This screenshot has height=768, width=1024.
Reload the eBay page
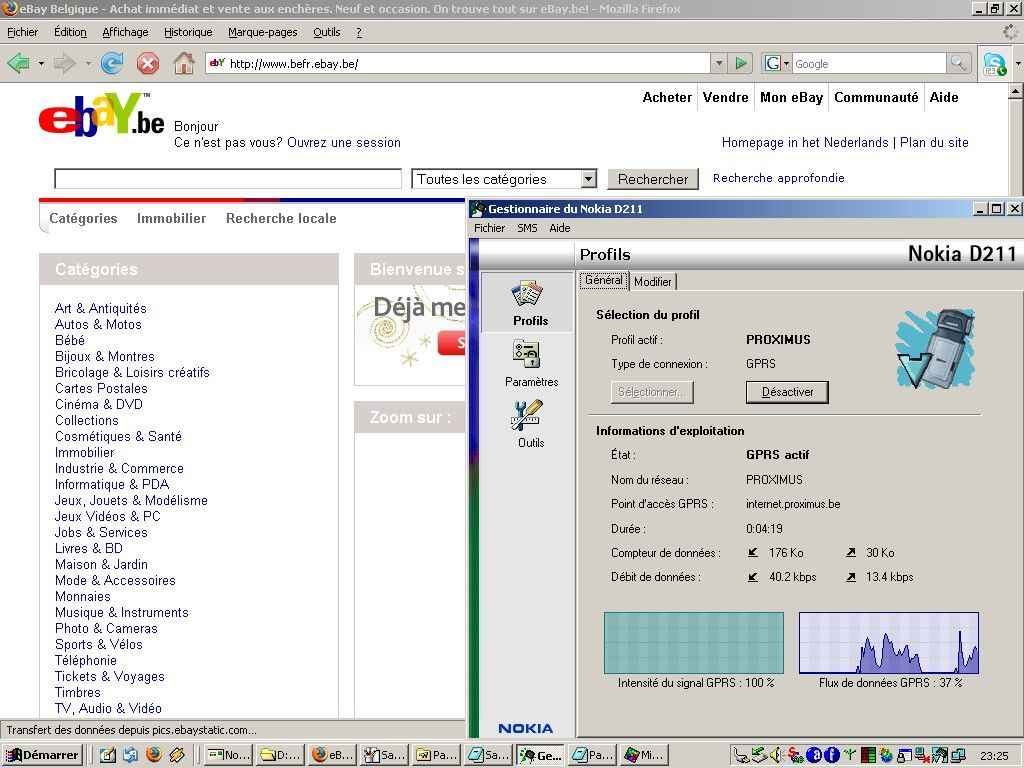click(x=112, y=63)
